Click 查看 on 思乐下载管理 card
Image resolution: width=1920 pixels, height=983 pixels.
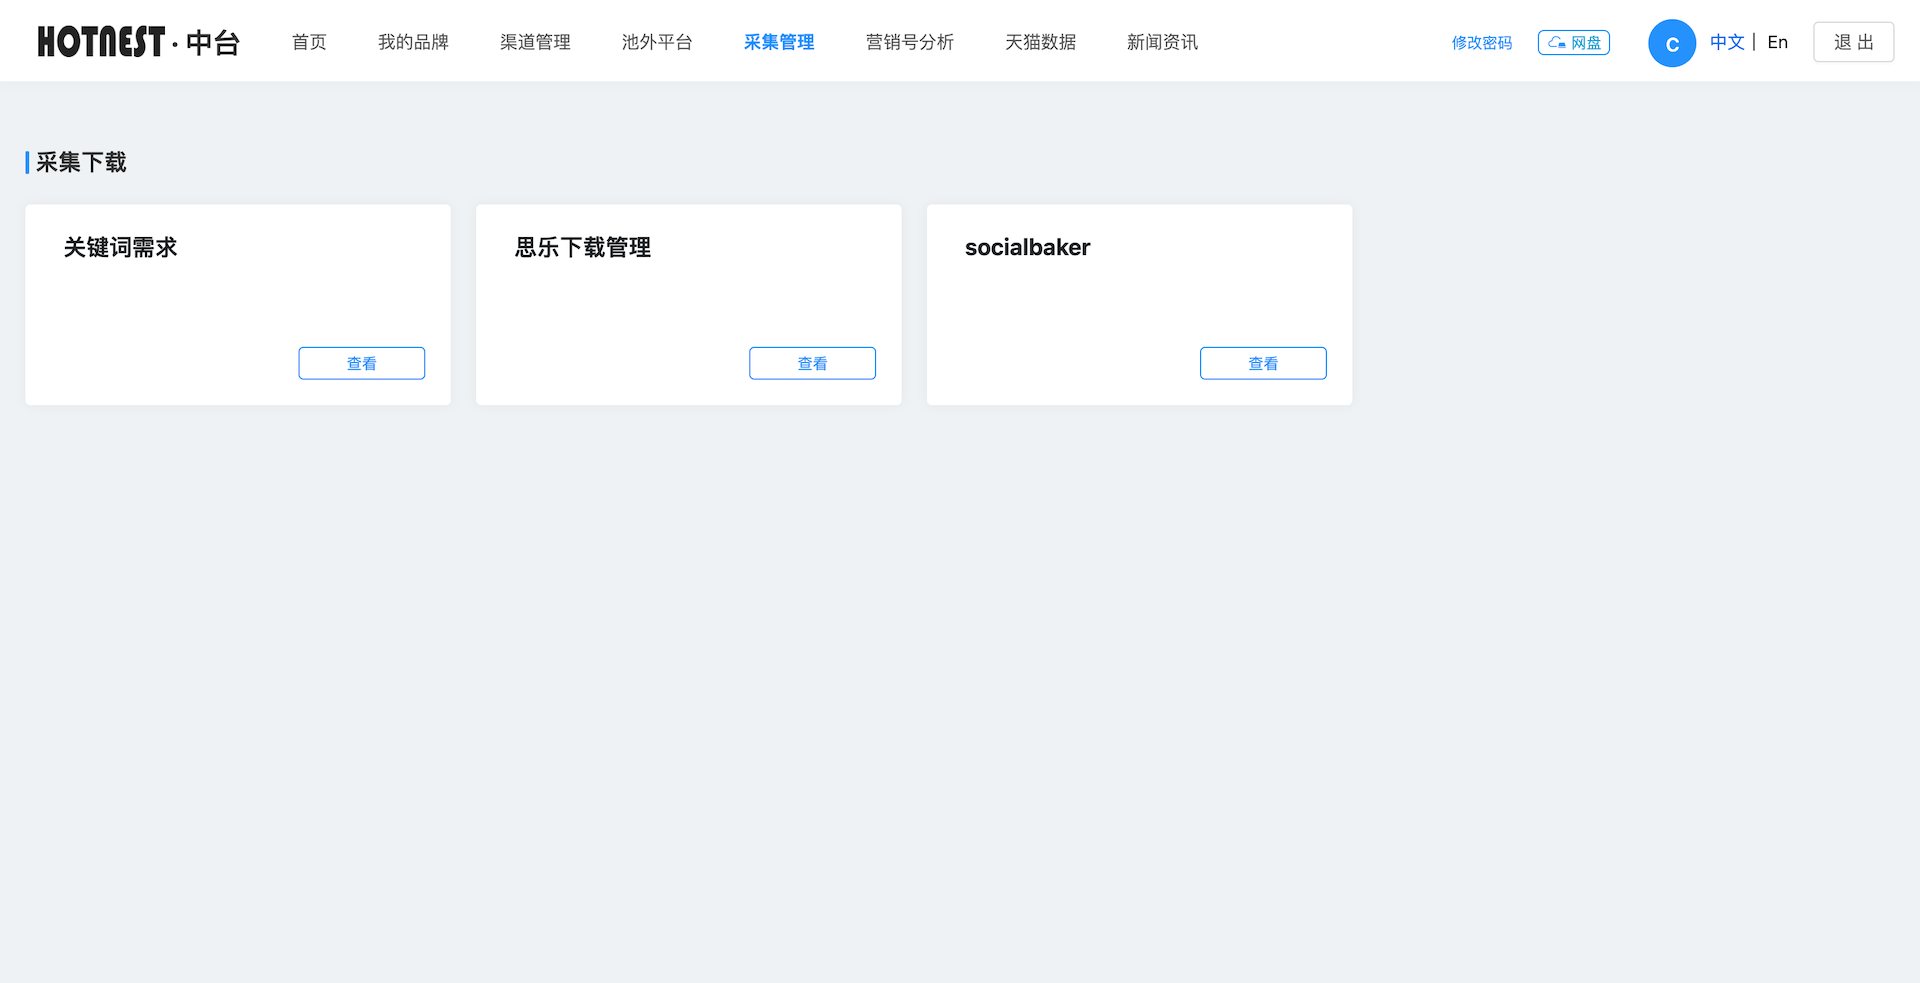812,363
